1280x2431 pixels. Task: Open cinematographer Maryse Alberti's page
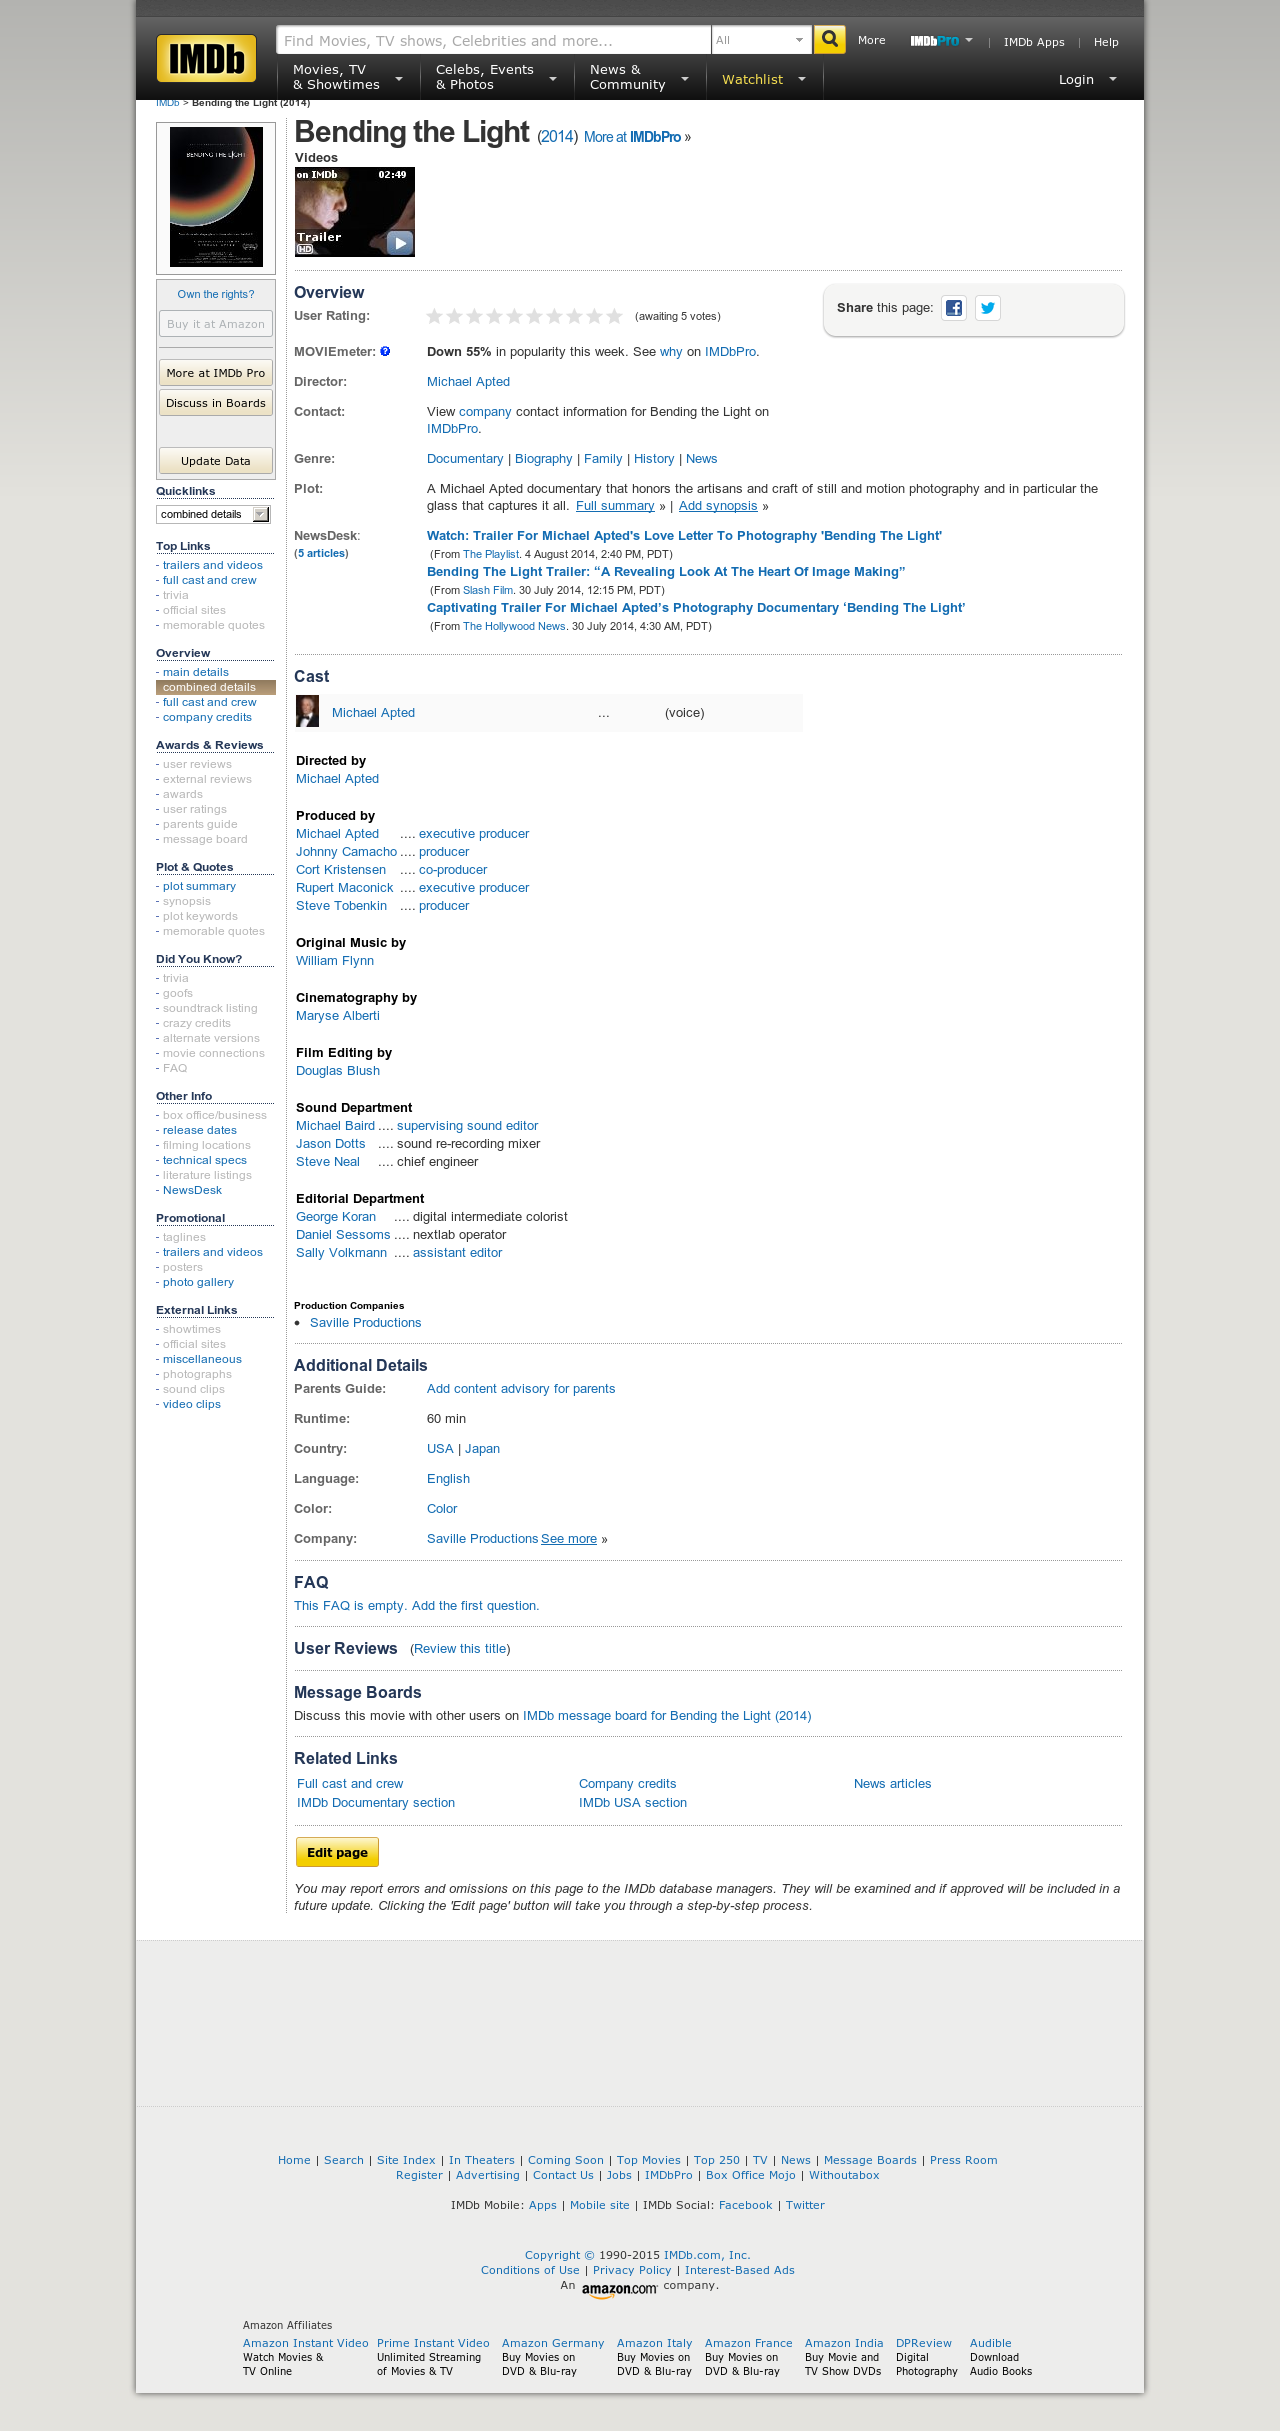[338, 1016]
